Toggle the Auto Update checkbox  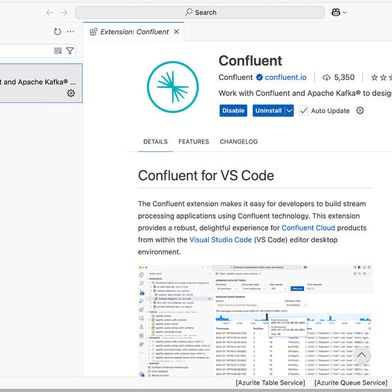pyautogui.click(x=303, y=111)
